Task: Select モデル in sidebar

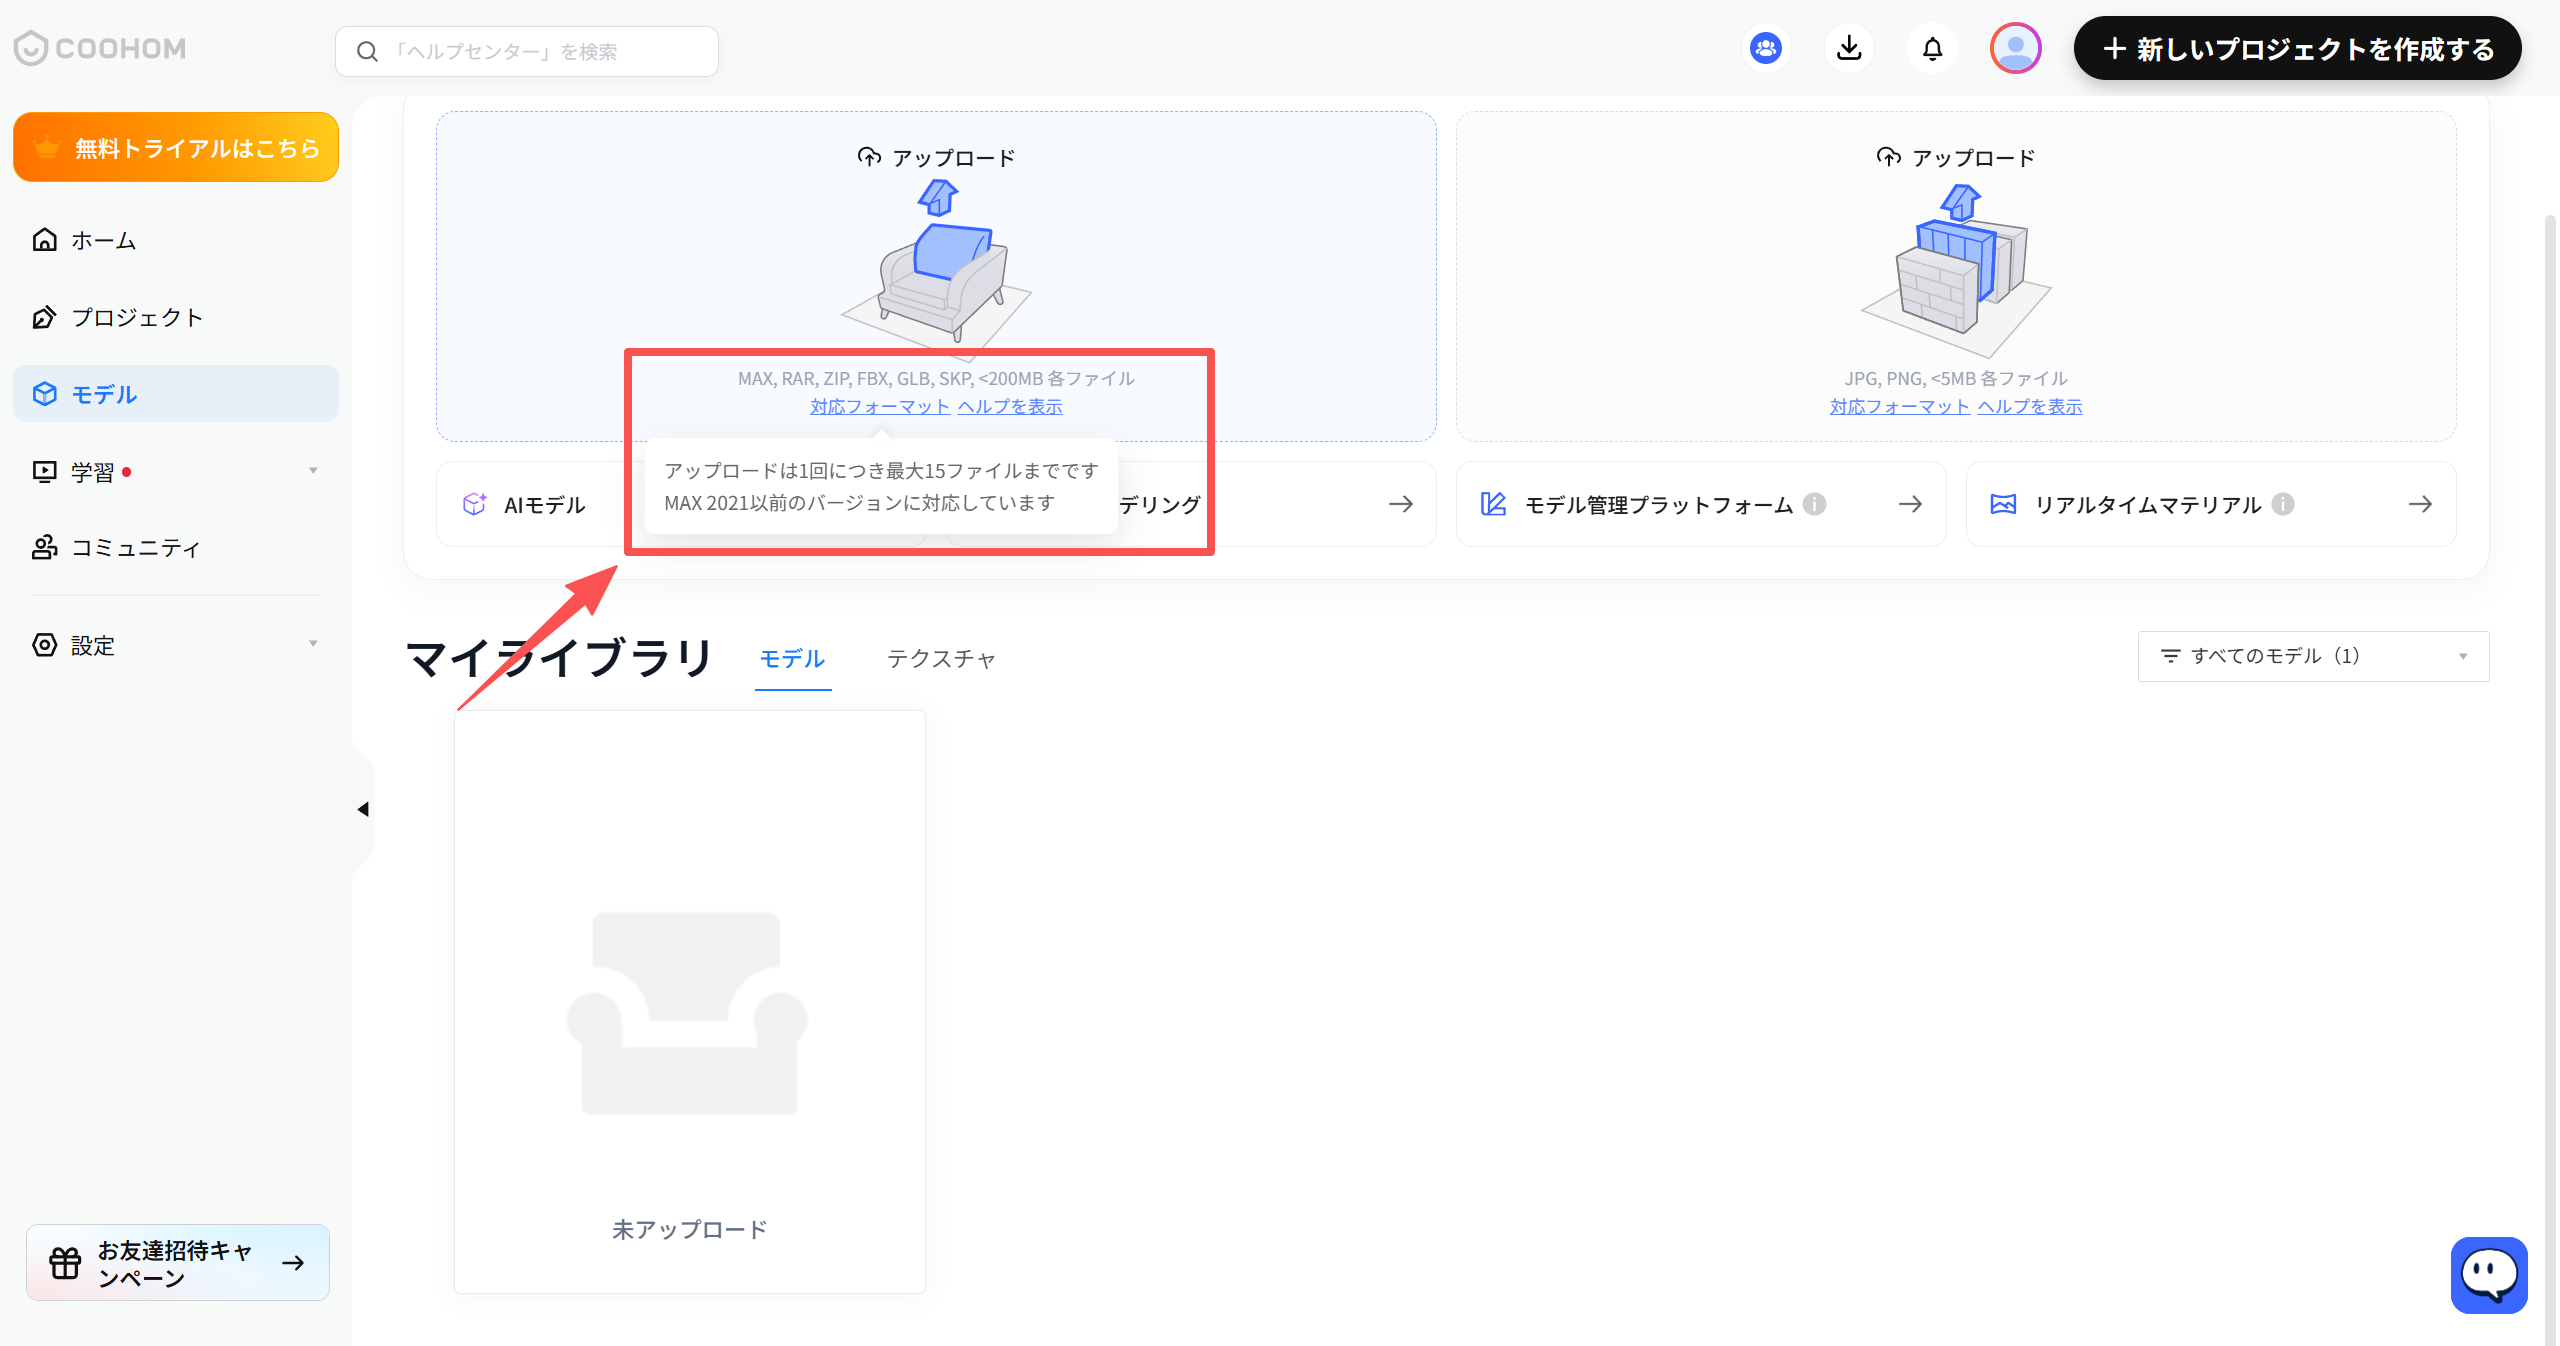Action: 176,394
